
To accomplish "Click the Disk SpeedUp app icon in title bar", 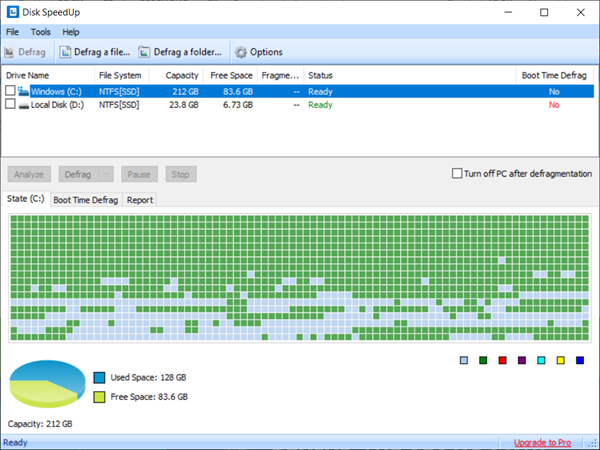I will coord(13,12).
